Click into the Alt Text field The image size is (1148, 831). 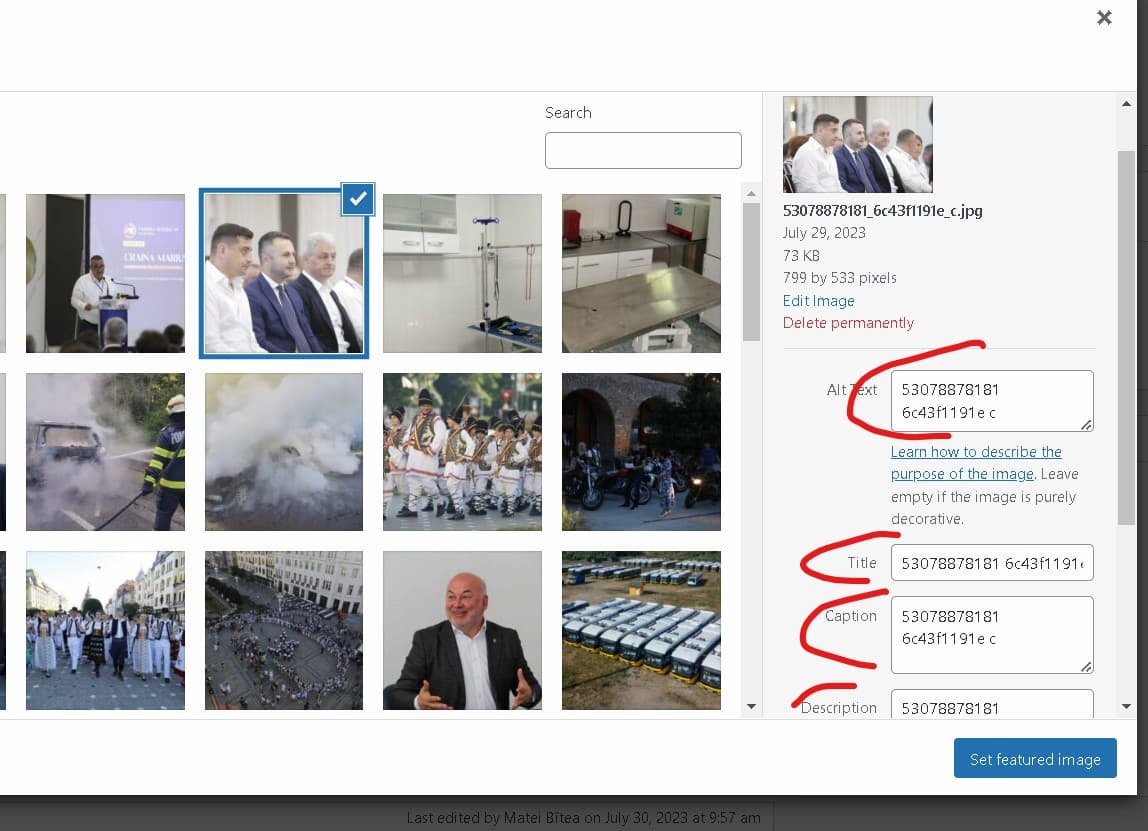[991, 402]
